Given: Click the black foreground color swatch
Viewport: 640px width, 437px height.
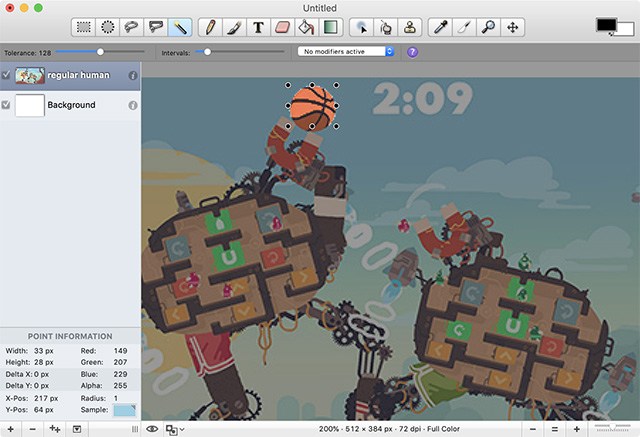Looking at the screenshot, I should [604, 24].
